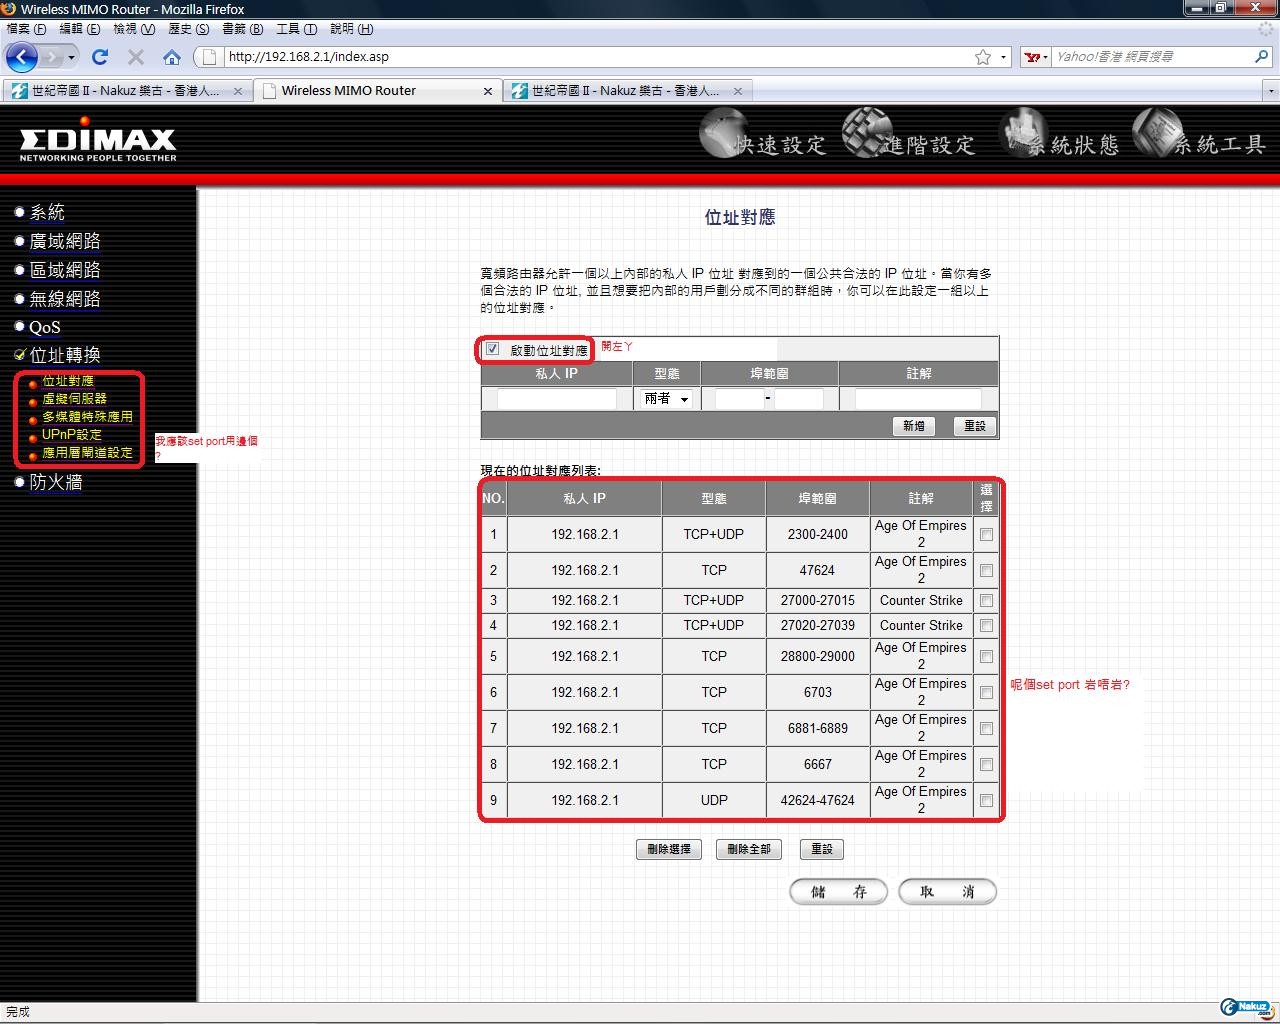Image resolution: width=1280 pixels, height=1024 pixels.
Task: Open 虛擬伺服器 sidebar link
Action: 74,399
